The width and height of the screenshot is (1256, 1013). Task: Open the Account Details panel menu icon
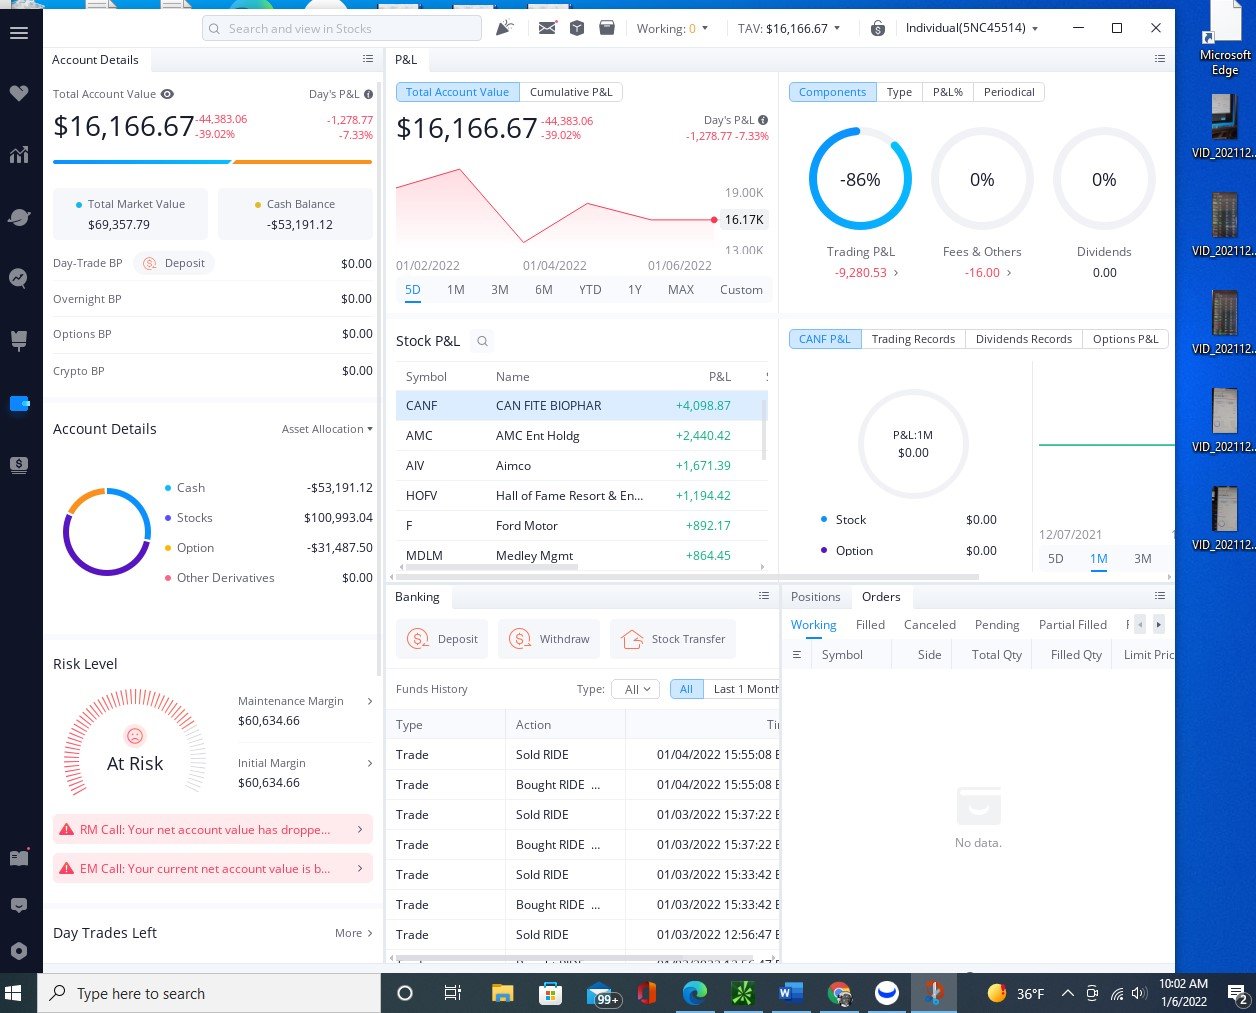coord(367,59)
